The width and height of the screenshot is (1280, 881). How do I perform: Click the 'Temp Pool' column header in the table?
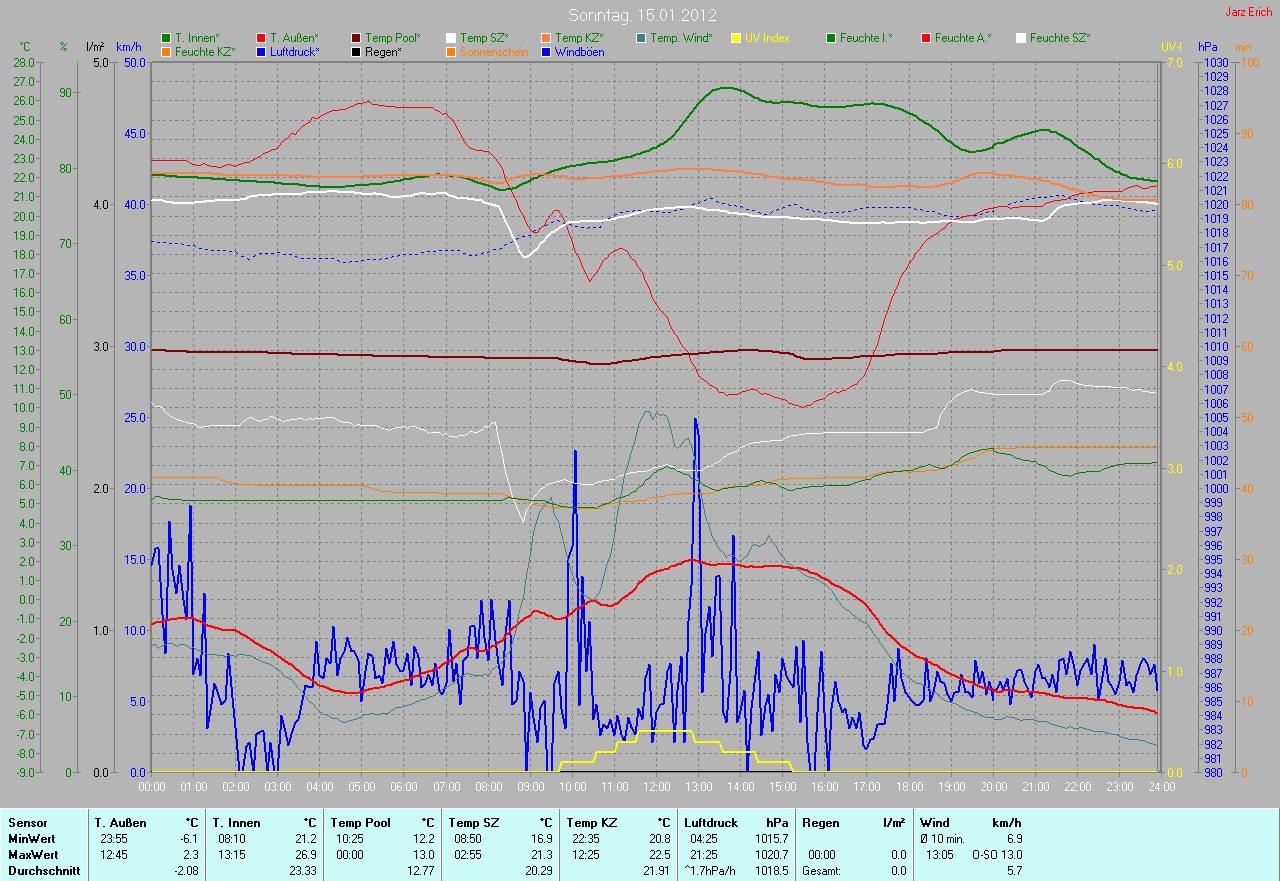(360, 823)
